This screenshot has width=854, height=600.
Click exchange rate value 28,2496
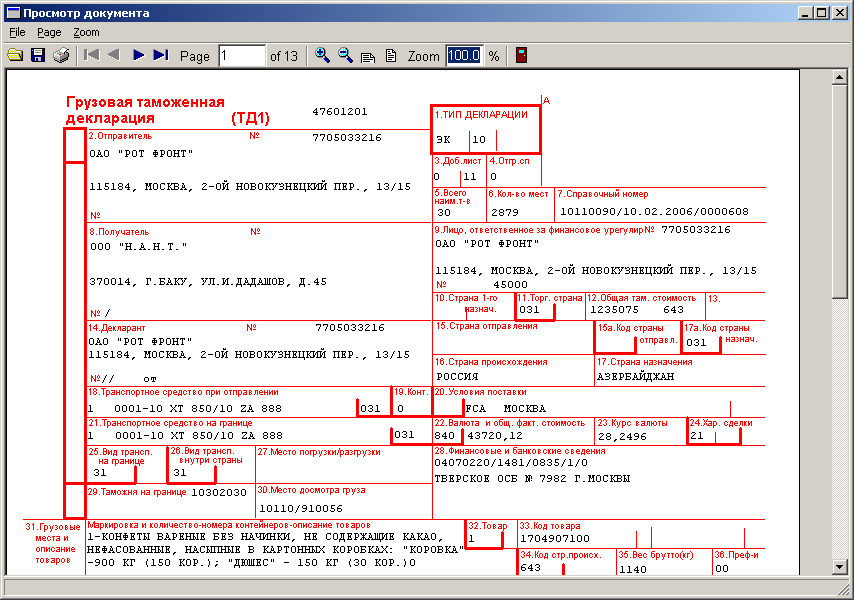coord(622,437)
